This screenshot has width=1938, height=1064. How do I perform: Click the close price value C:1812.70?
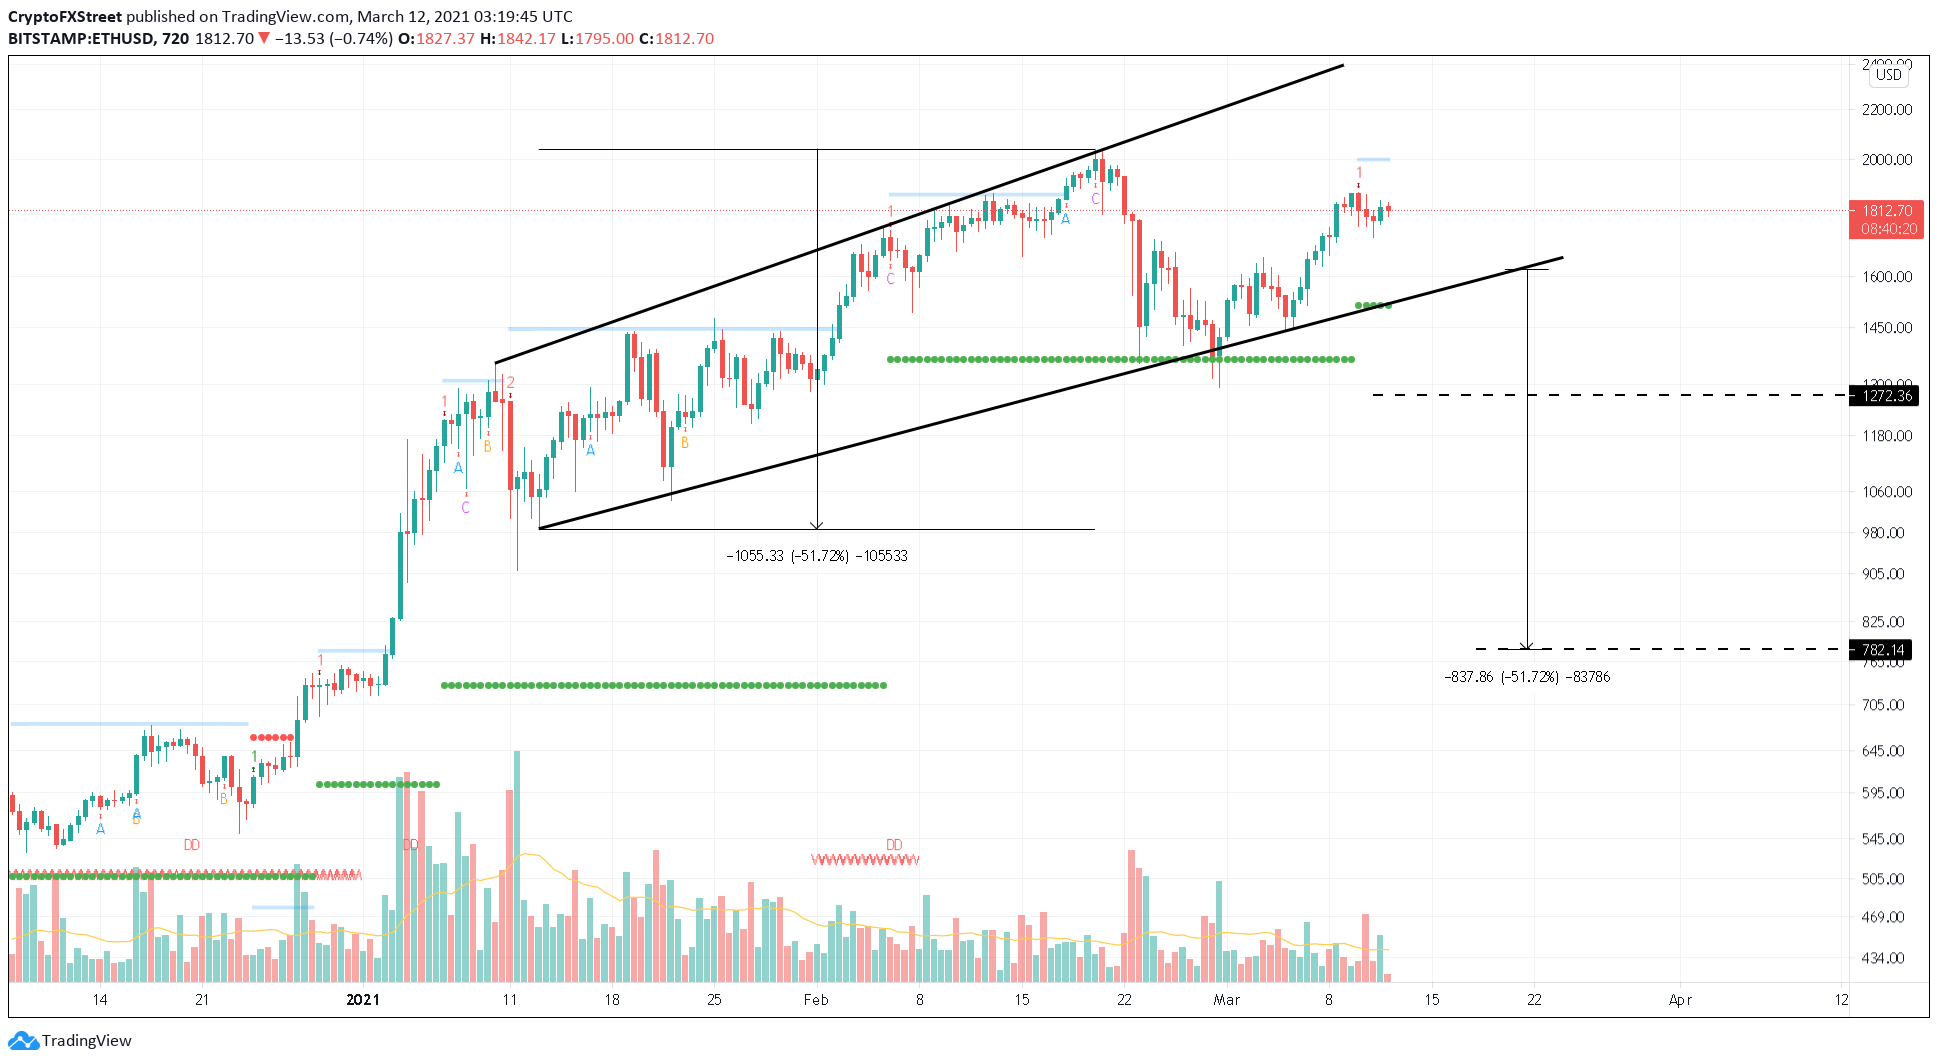(x=677, y=39)
